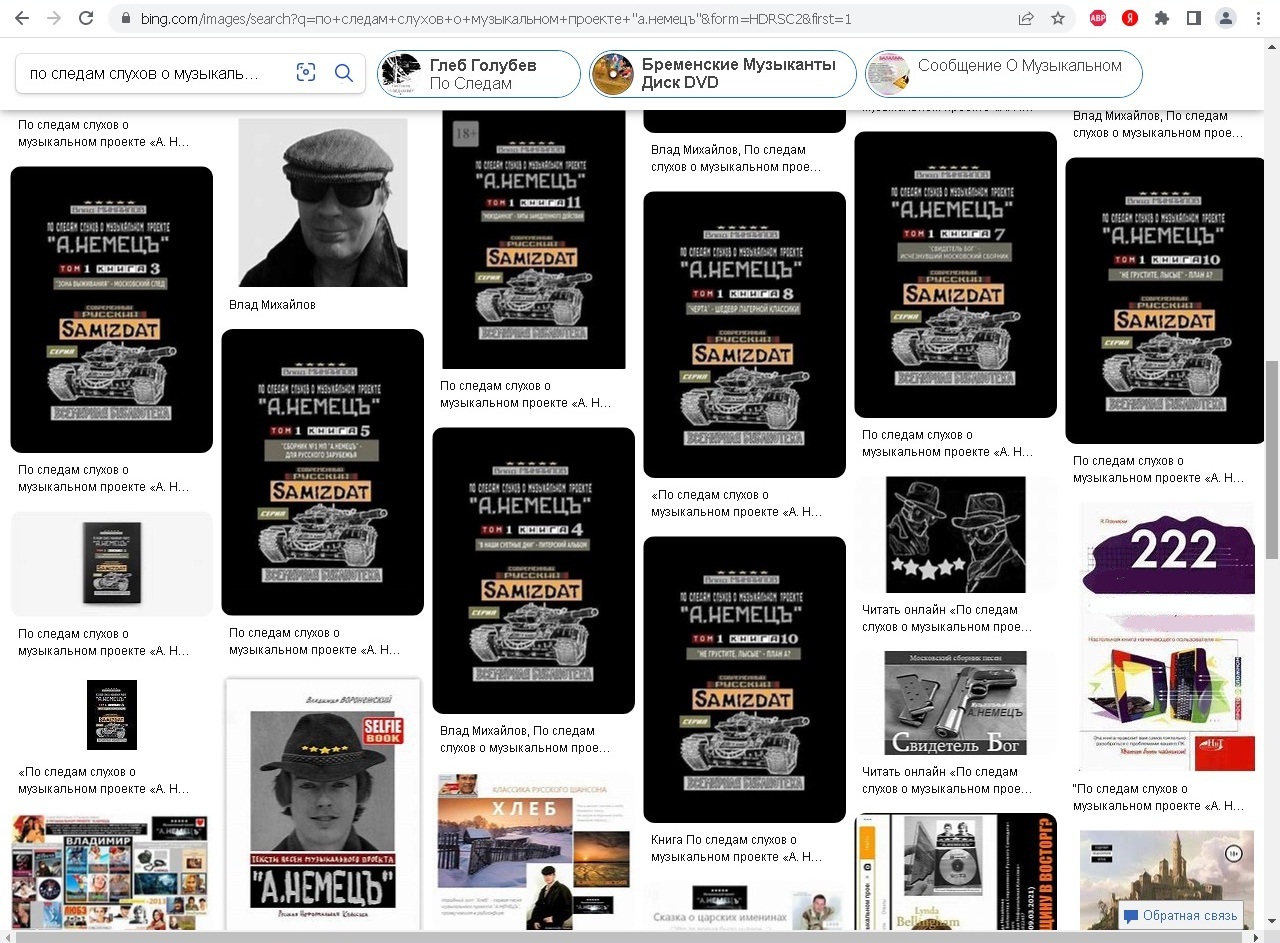Open the 'ВЛАДИМИР' collage image

pos(112,873)
